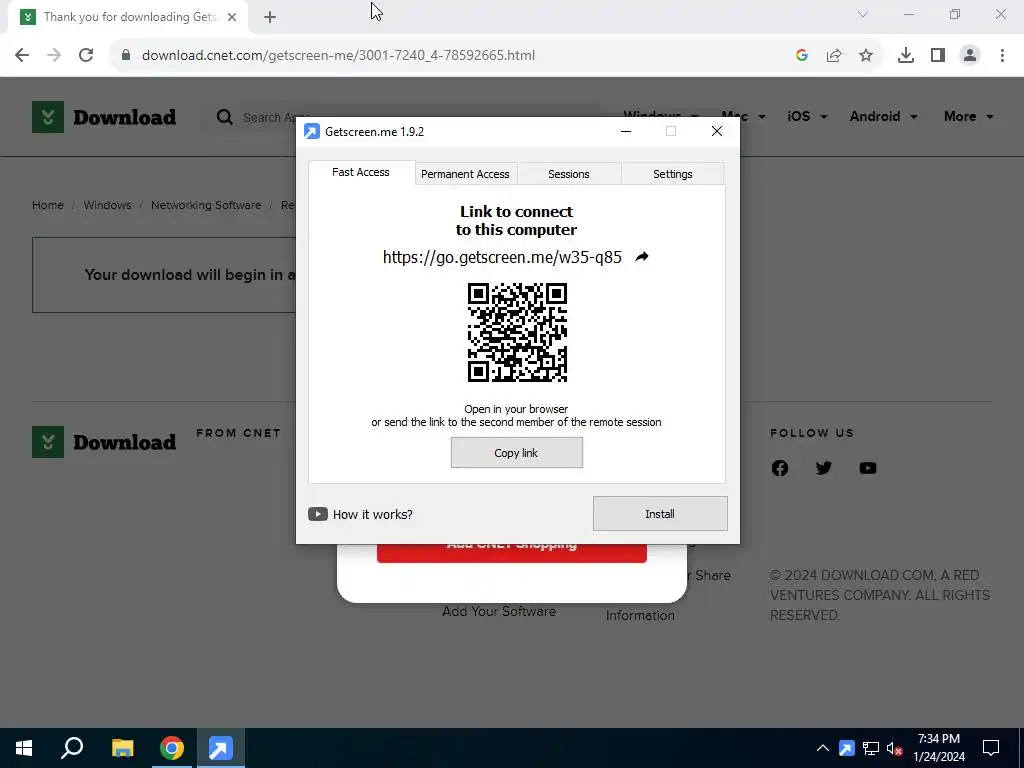
Task: Click the CNET Download logo in header
Action: click(104, 117)
